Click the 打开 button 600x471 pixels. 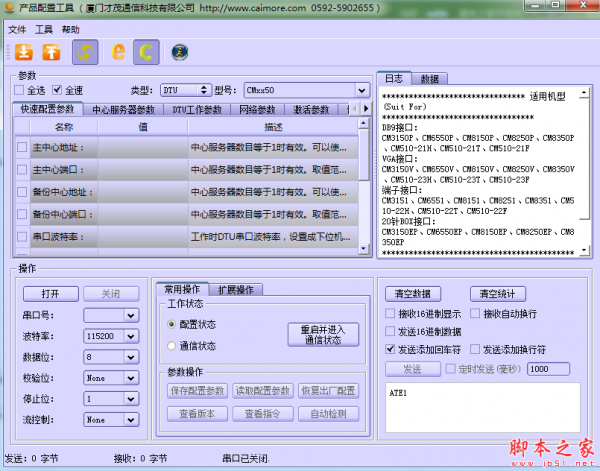click(51, 294)
